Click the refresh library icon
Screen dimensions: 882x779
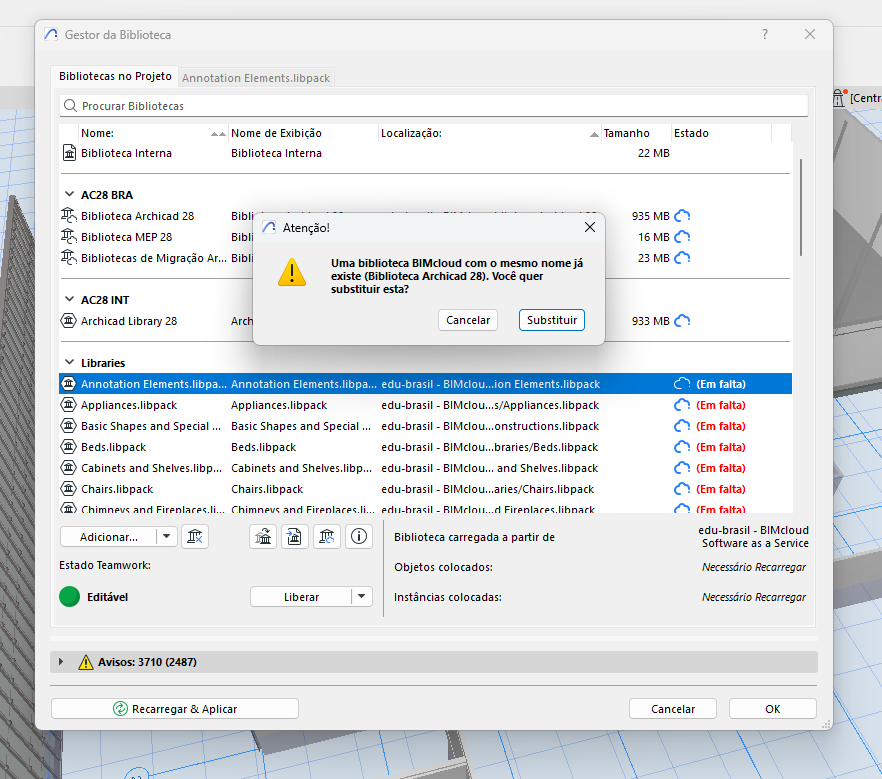(x=326, y=537)
